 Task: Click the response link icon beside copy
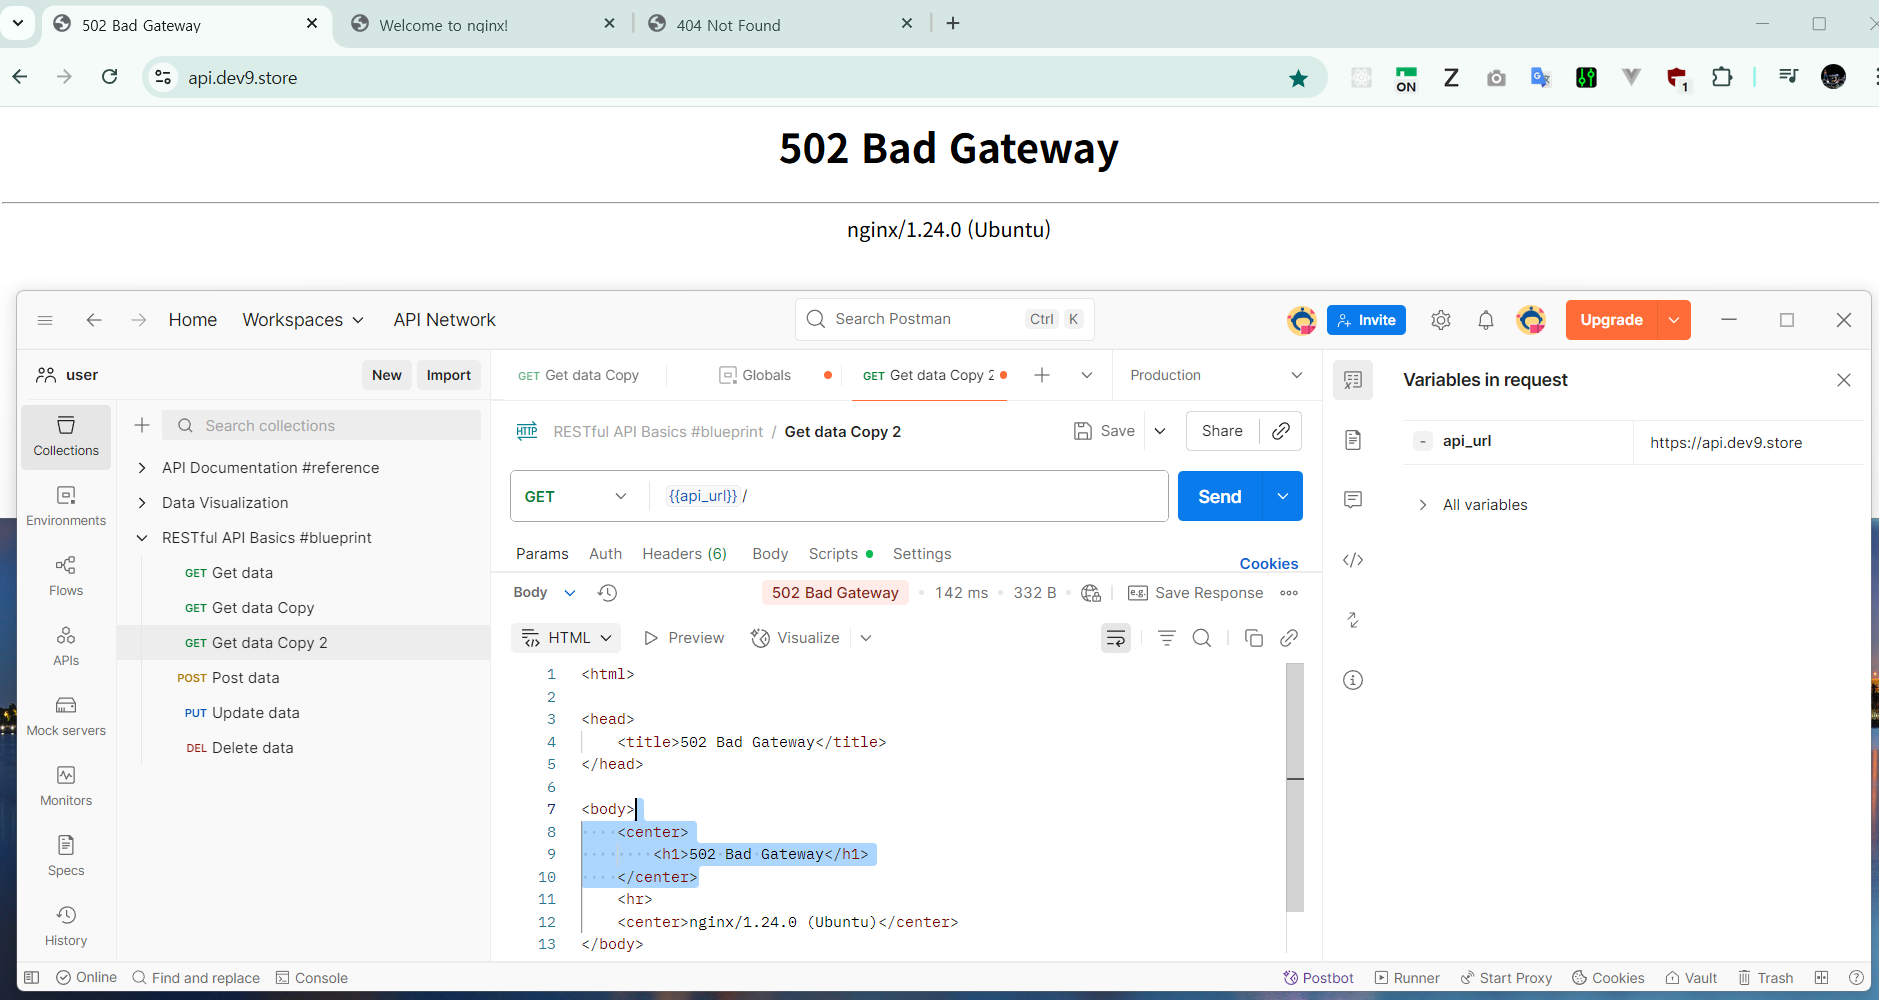[x=1289, y=638]
